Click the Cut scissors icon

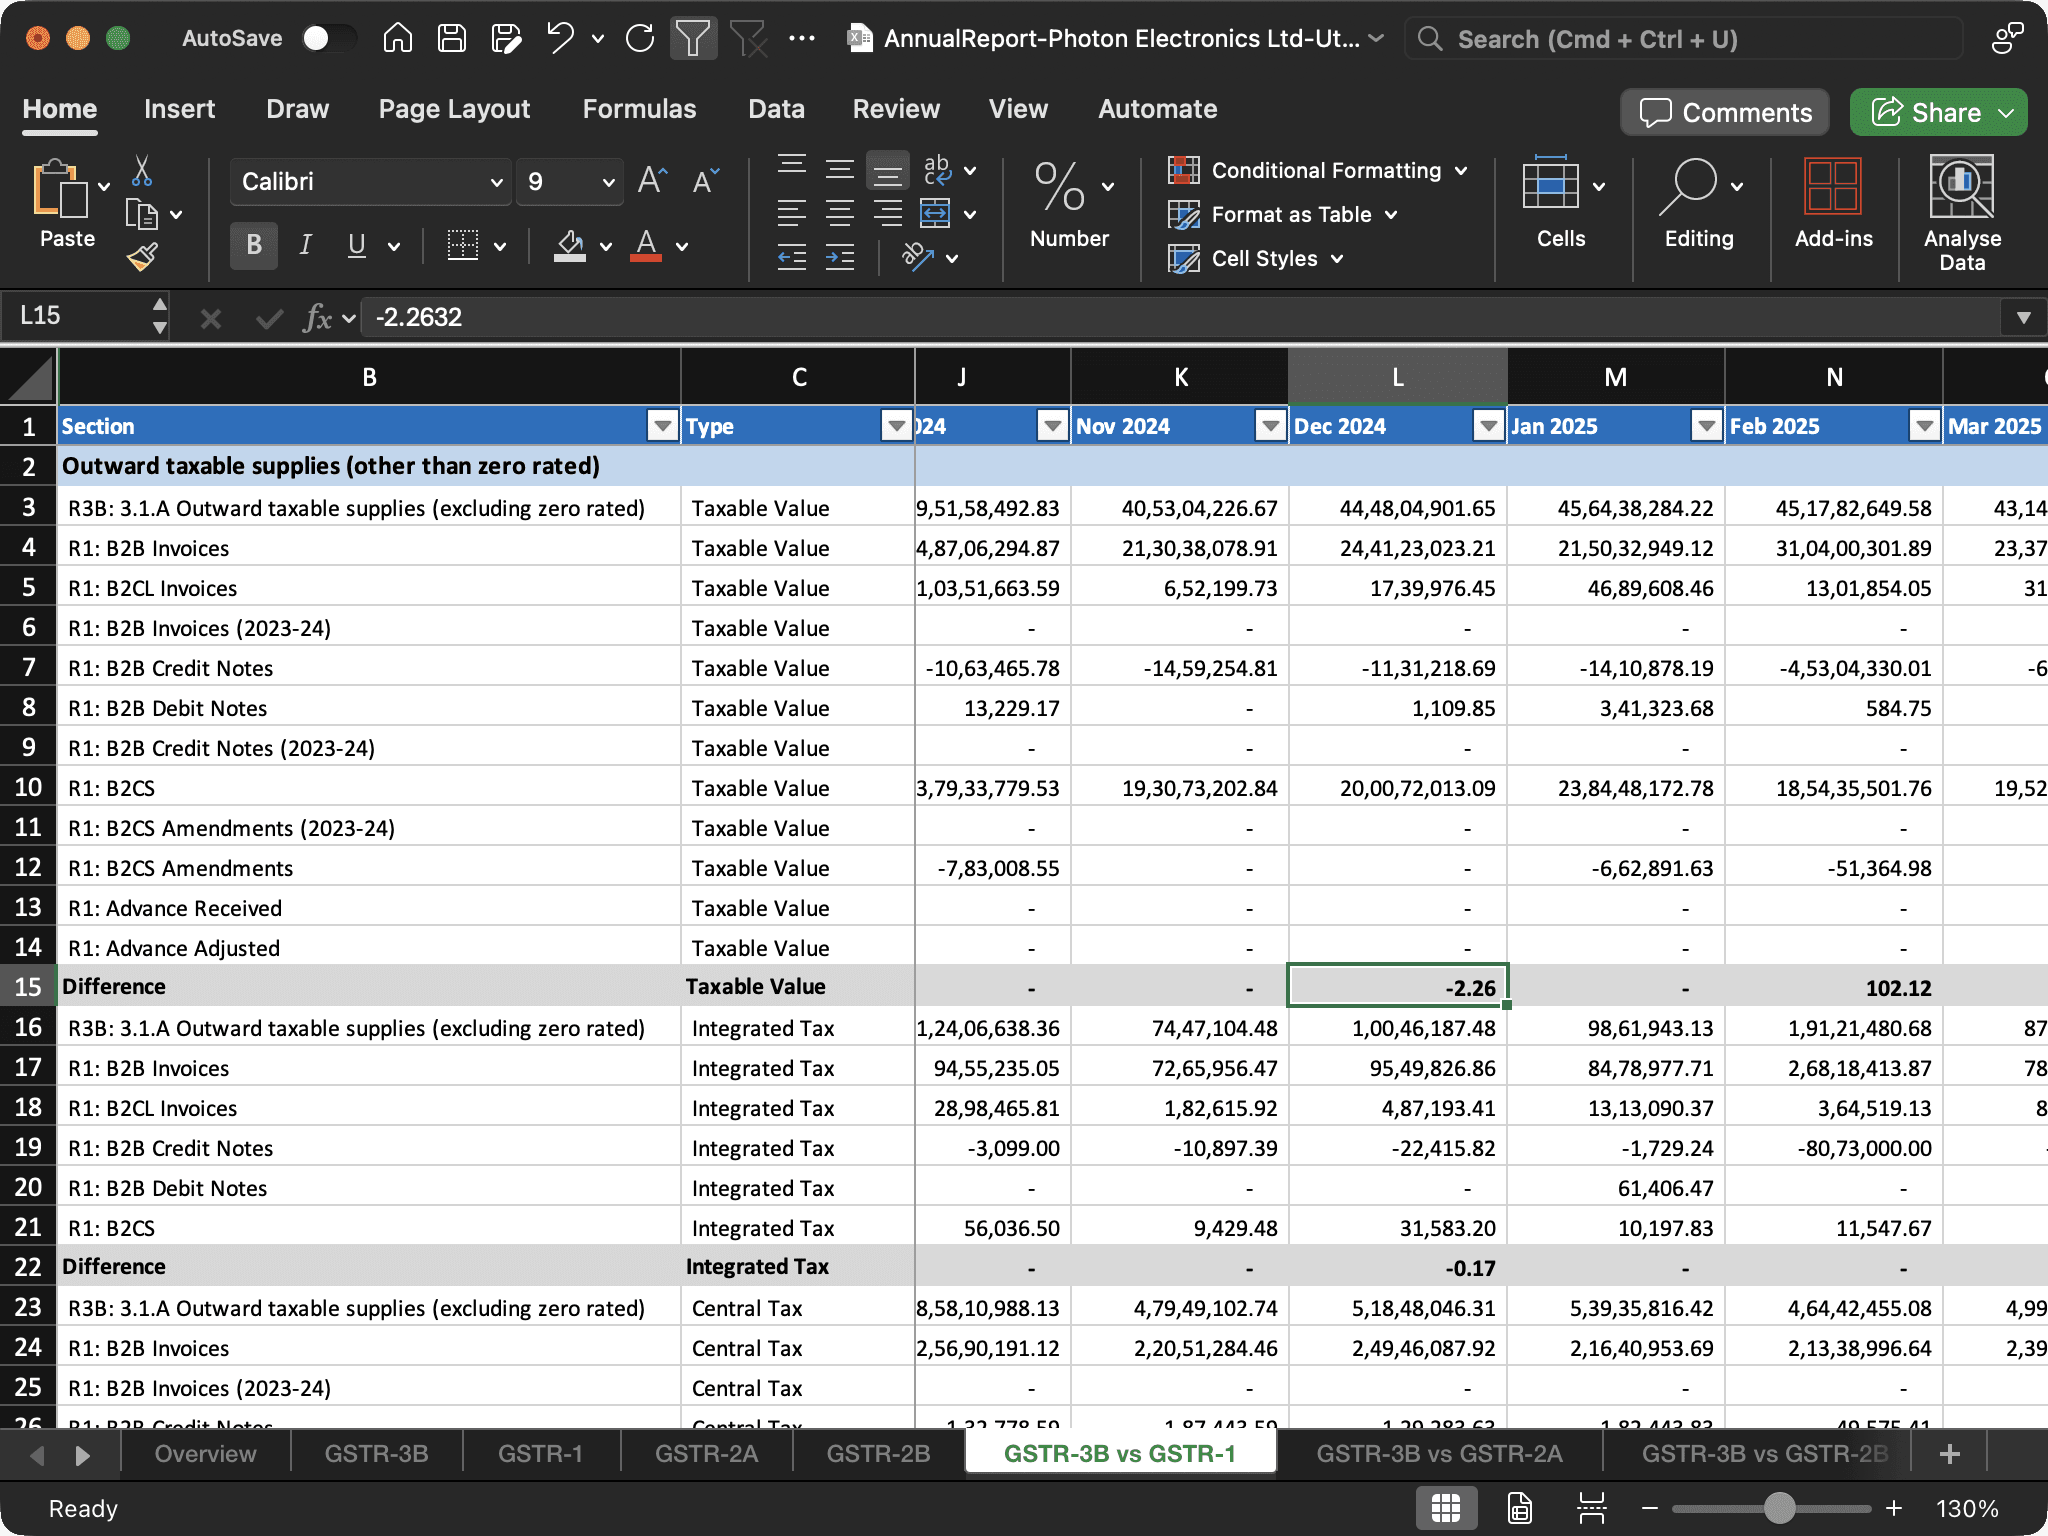(142, 171)
